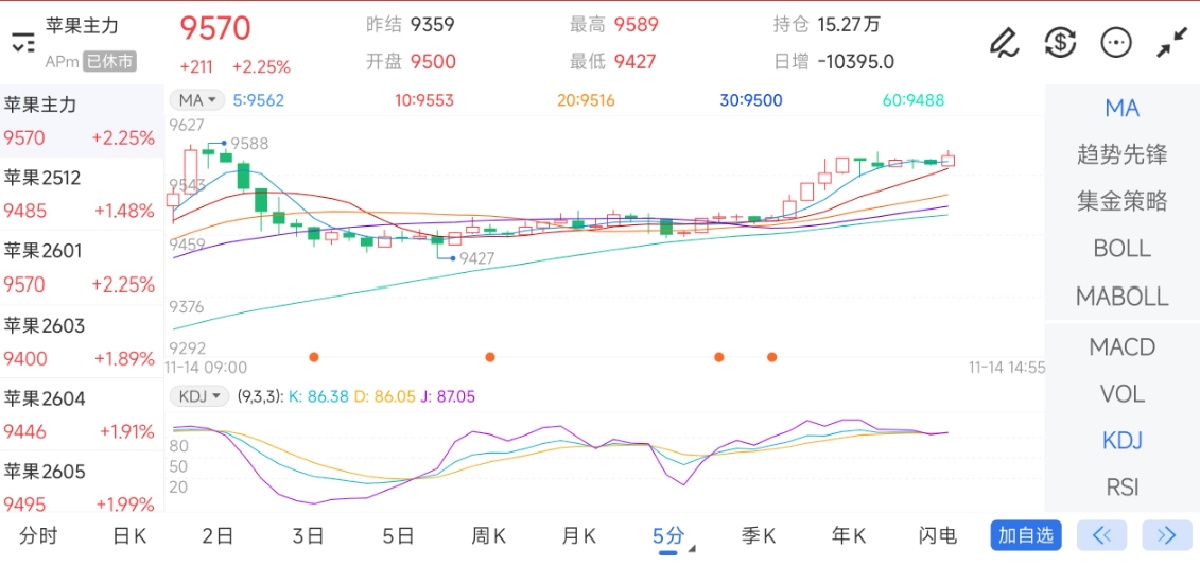Collapse chart from fullscreen arrows icon
The height and width of the screenshot is (572, 1200).
pyautogui.click(x=1171, y=42)
